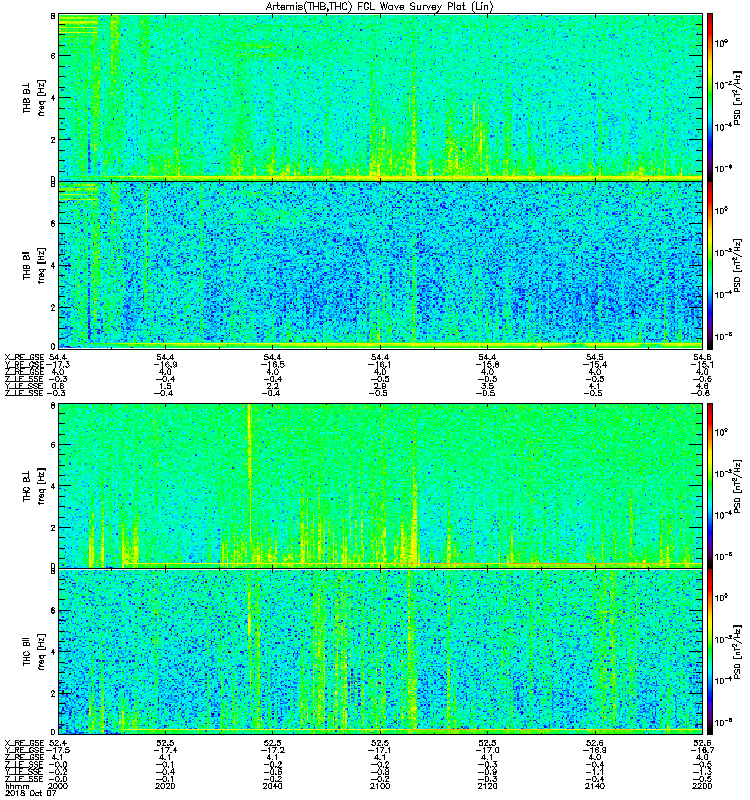Click the 'THB B∥ freq [Hz]' axis label
The height and width of the screenshot is (800, 750).
point(34,265)
